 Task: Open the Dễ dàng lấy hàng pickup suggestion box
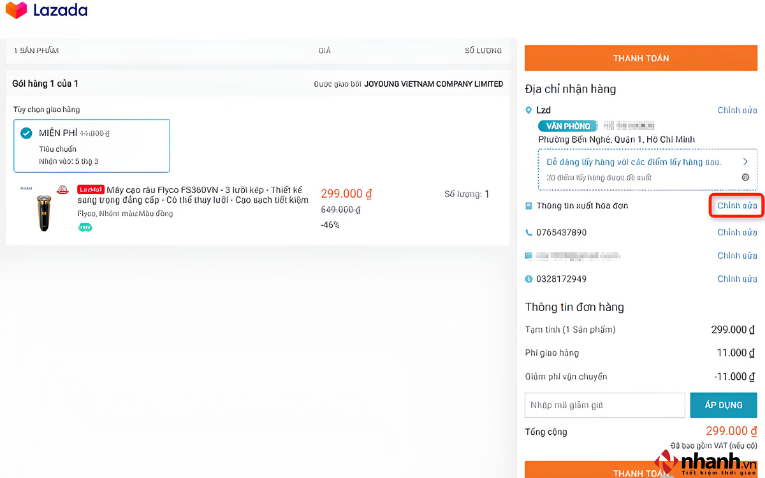point(647,169)
